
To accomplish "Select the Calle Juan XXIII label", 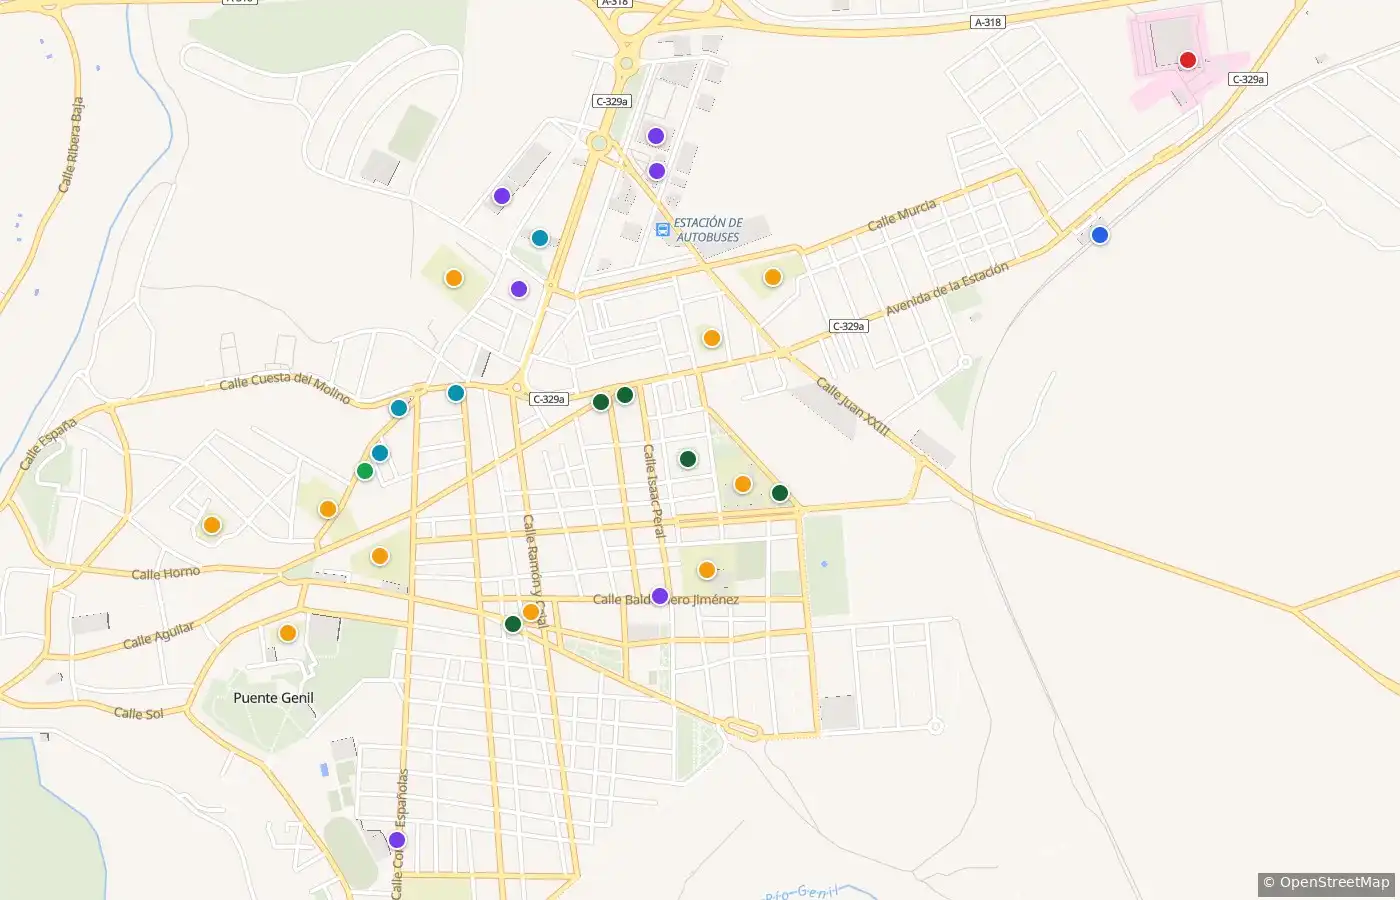I will [x=852, y=406].
